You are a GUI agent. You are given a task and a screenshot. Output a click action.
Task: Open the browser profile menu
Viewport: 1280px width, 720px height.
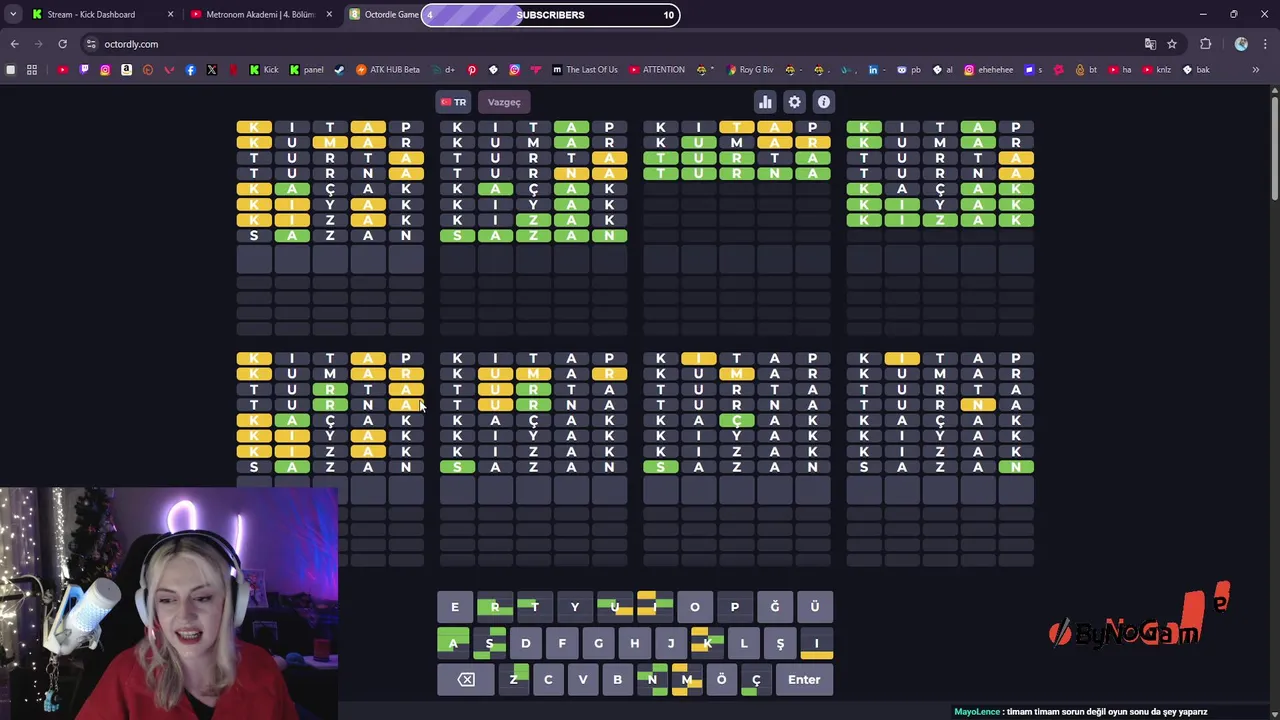[x=1241, y=44]
